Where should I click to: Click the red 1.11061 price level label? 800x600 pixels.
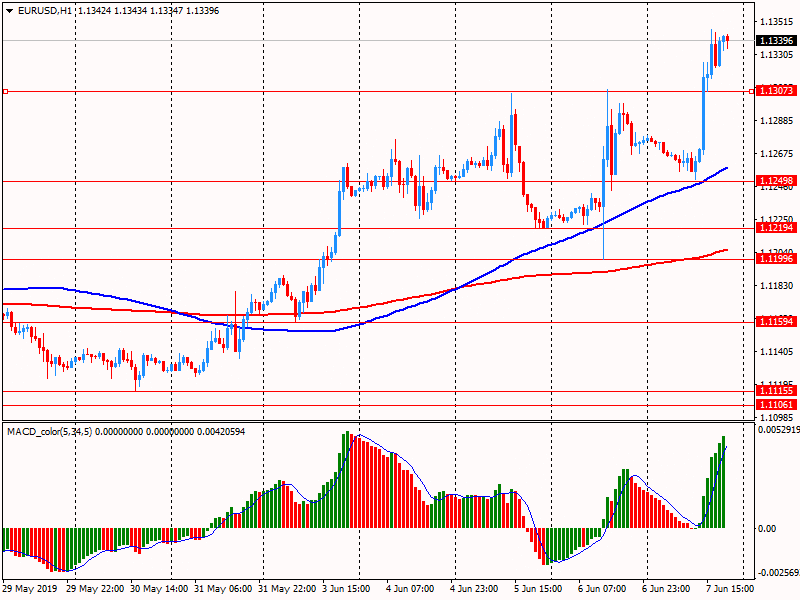pos(776,404)
